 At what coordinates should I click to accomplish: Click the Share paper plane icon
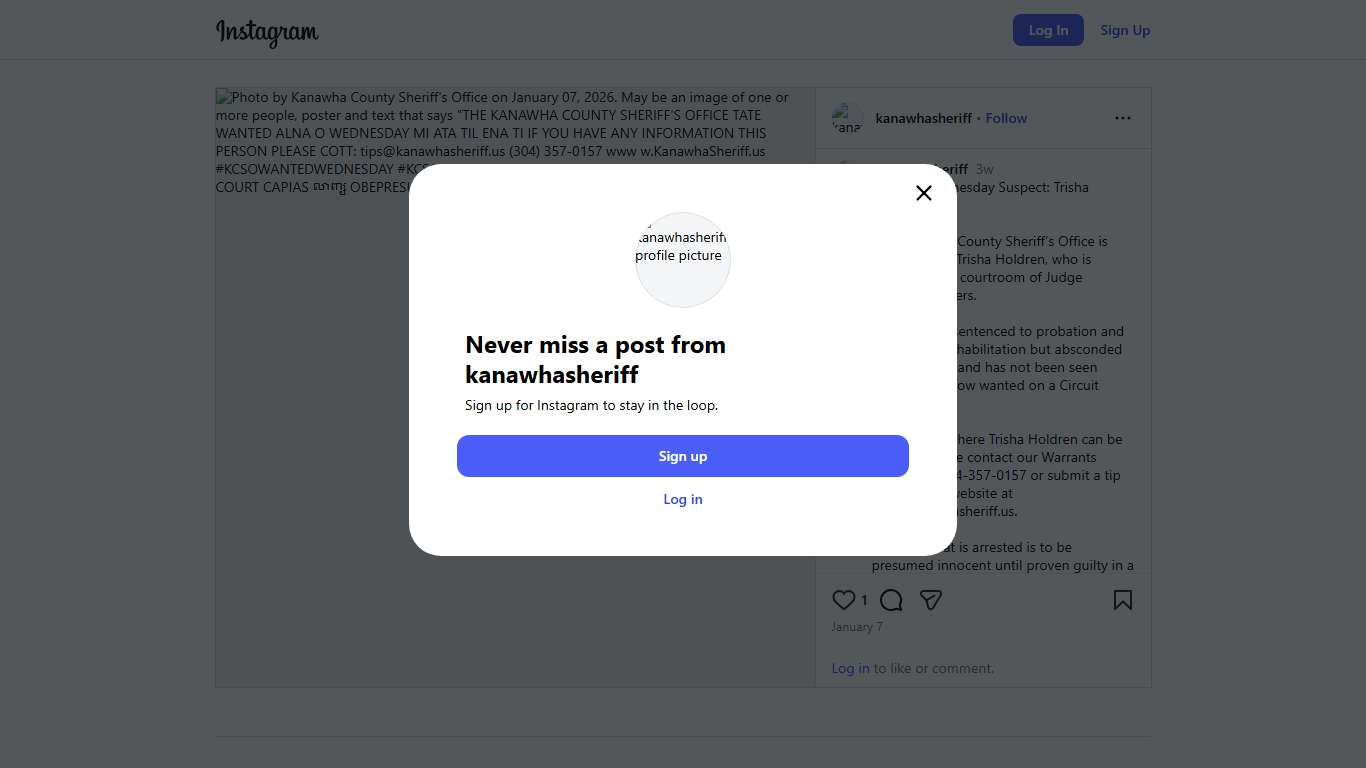pos(931,600)
